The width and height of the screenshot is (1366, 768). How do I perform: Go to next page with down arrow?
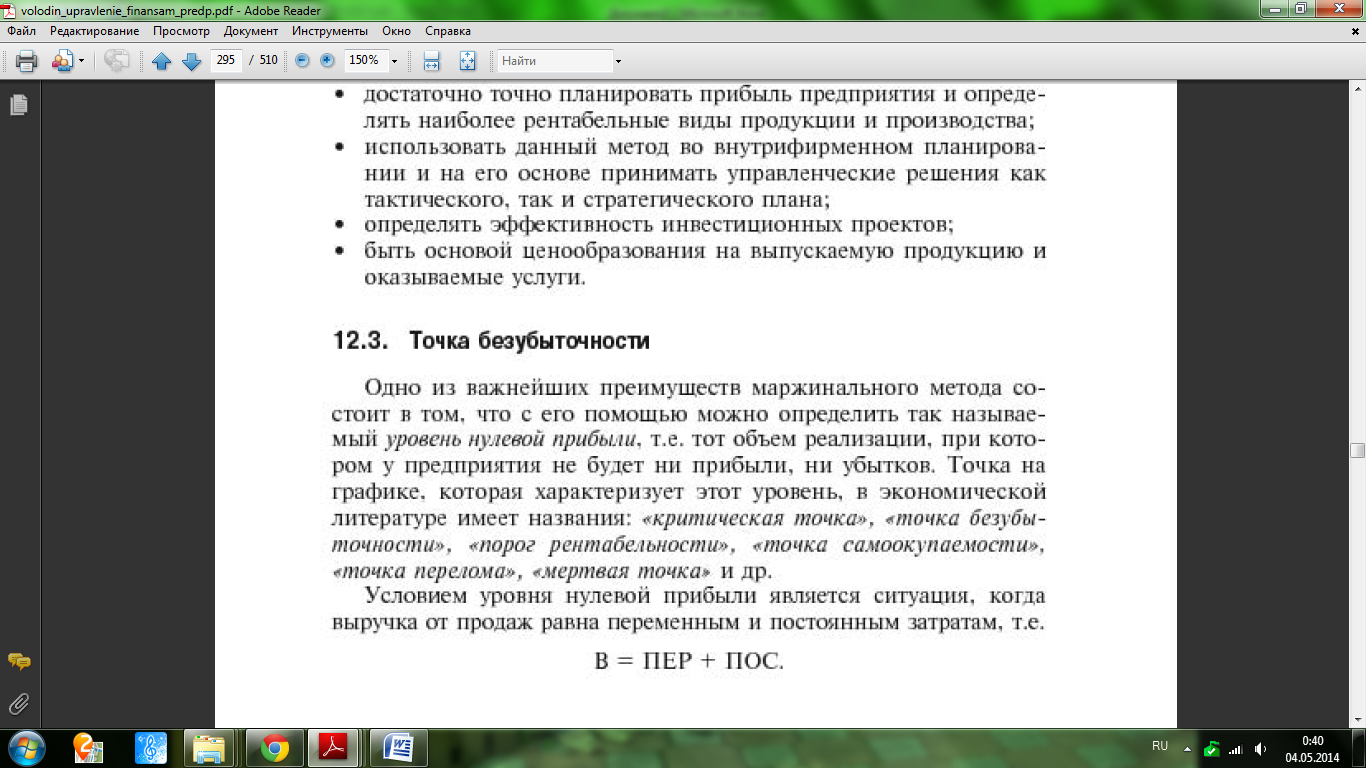click(x=191, y=61)
